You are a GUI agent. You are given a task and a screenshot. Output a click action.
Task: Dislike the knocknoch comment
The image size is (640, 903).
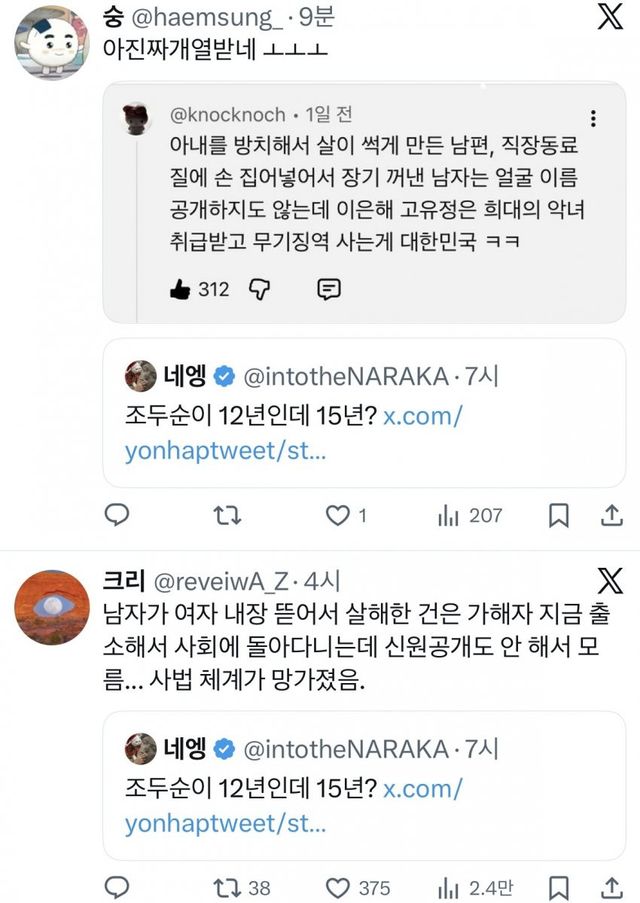[259, 289]
